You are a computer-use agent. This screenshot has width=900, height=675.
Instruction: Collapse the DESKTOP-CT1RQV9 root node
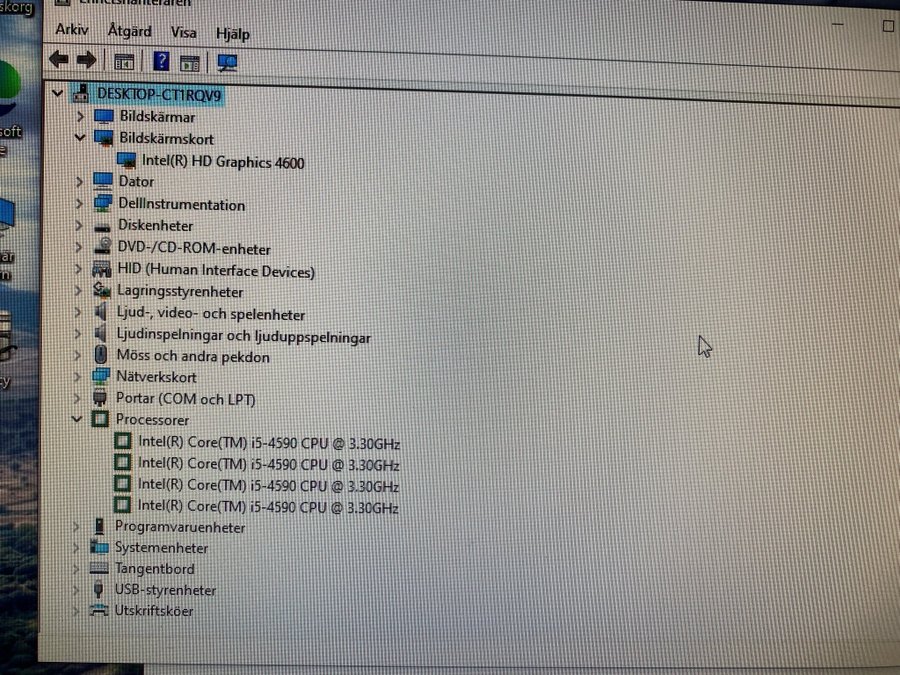(57, 94)
